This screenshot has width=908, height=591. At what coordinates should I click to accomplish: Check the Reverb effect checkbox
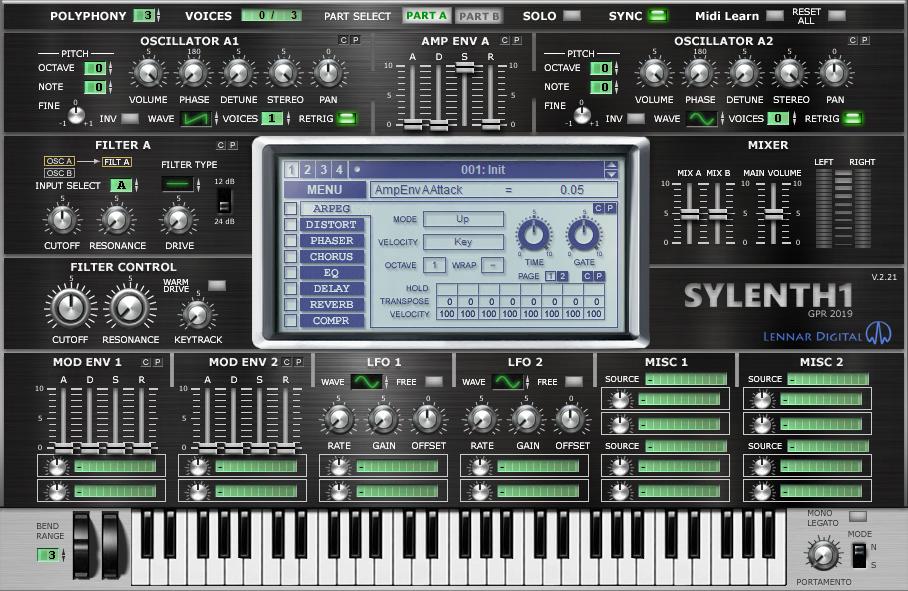(x=290, y=304)
